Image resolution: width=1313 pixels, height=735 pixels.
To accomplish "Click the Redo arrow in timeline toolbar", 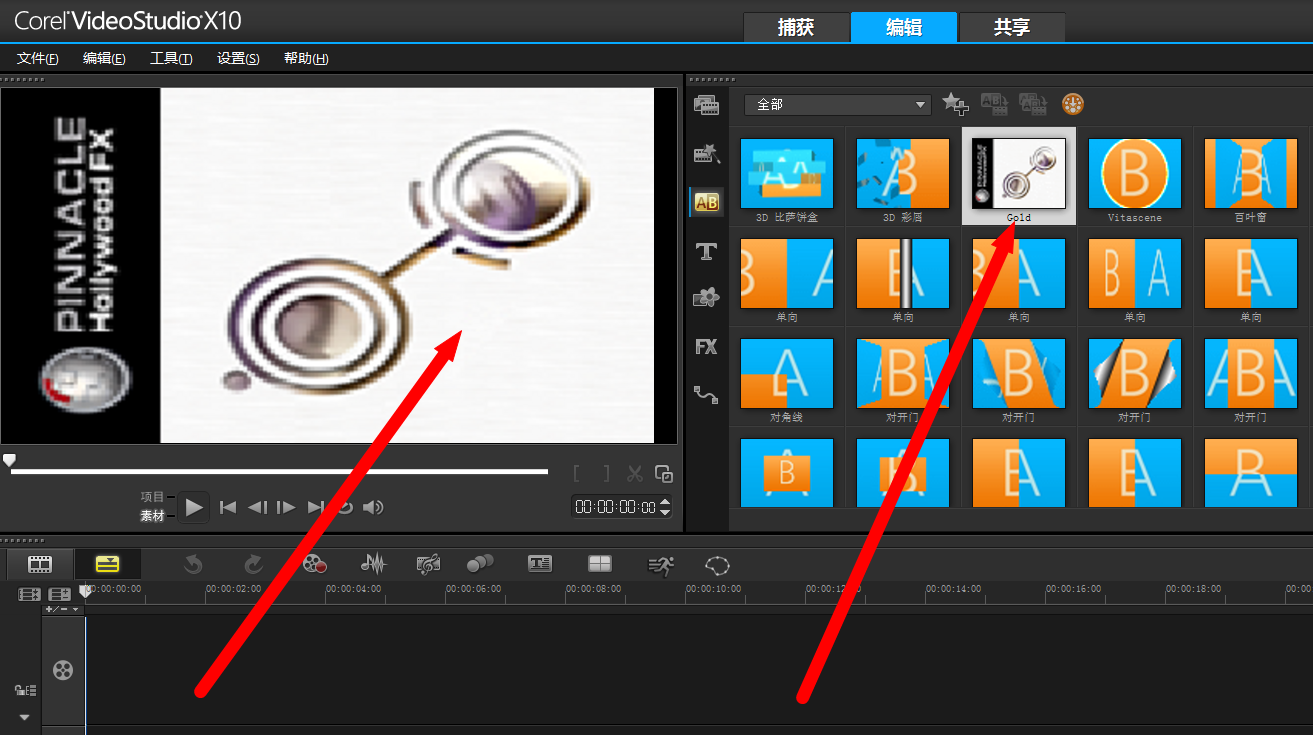I will pyautogui.click(x=253, y=564).
